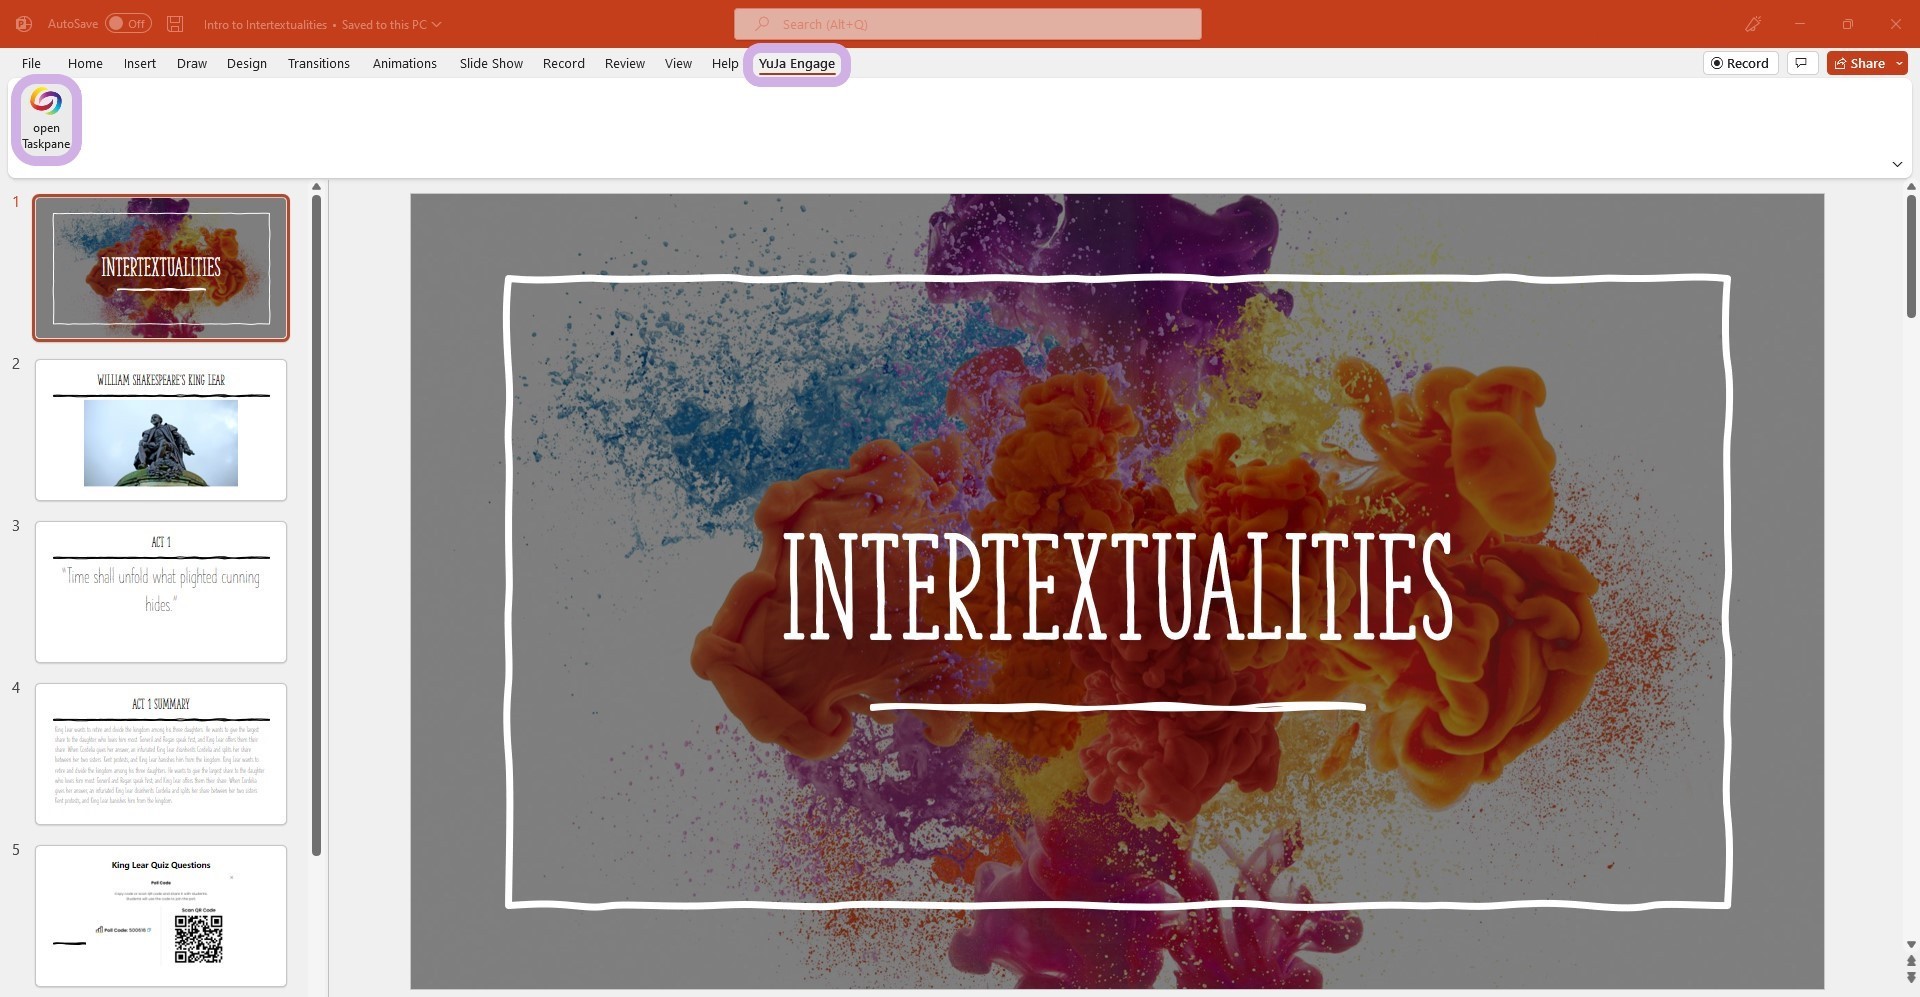The image size is (1920, 997).
Task: Open the Draw tab
Action: coord(192,63)
